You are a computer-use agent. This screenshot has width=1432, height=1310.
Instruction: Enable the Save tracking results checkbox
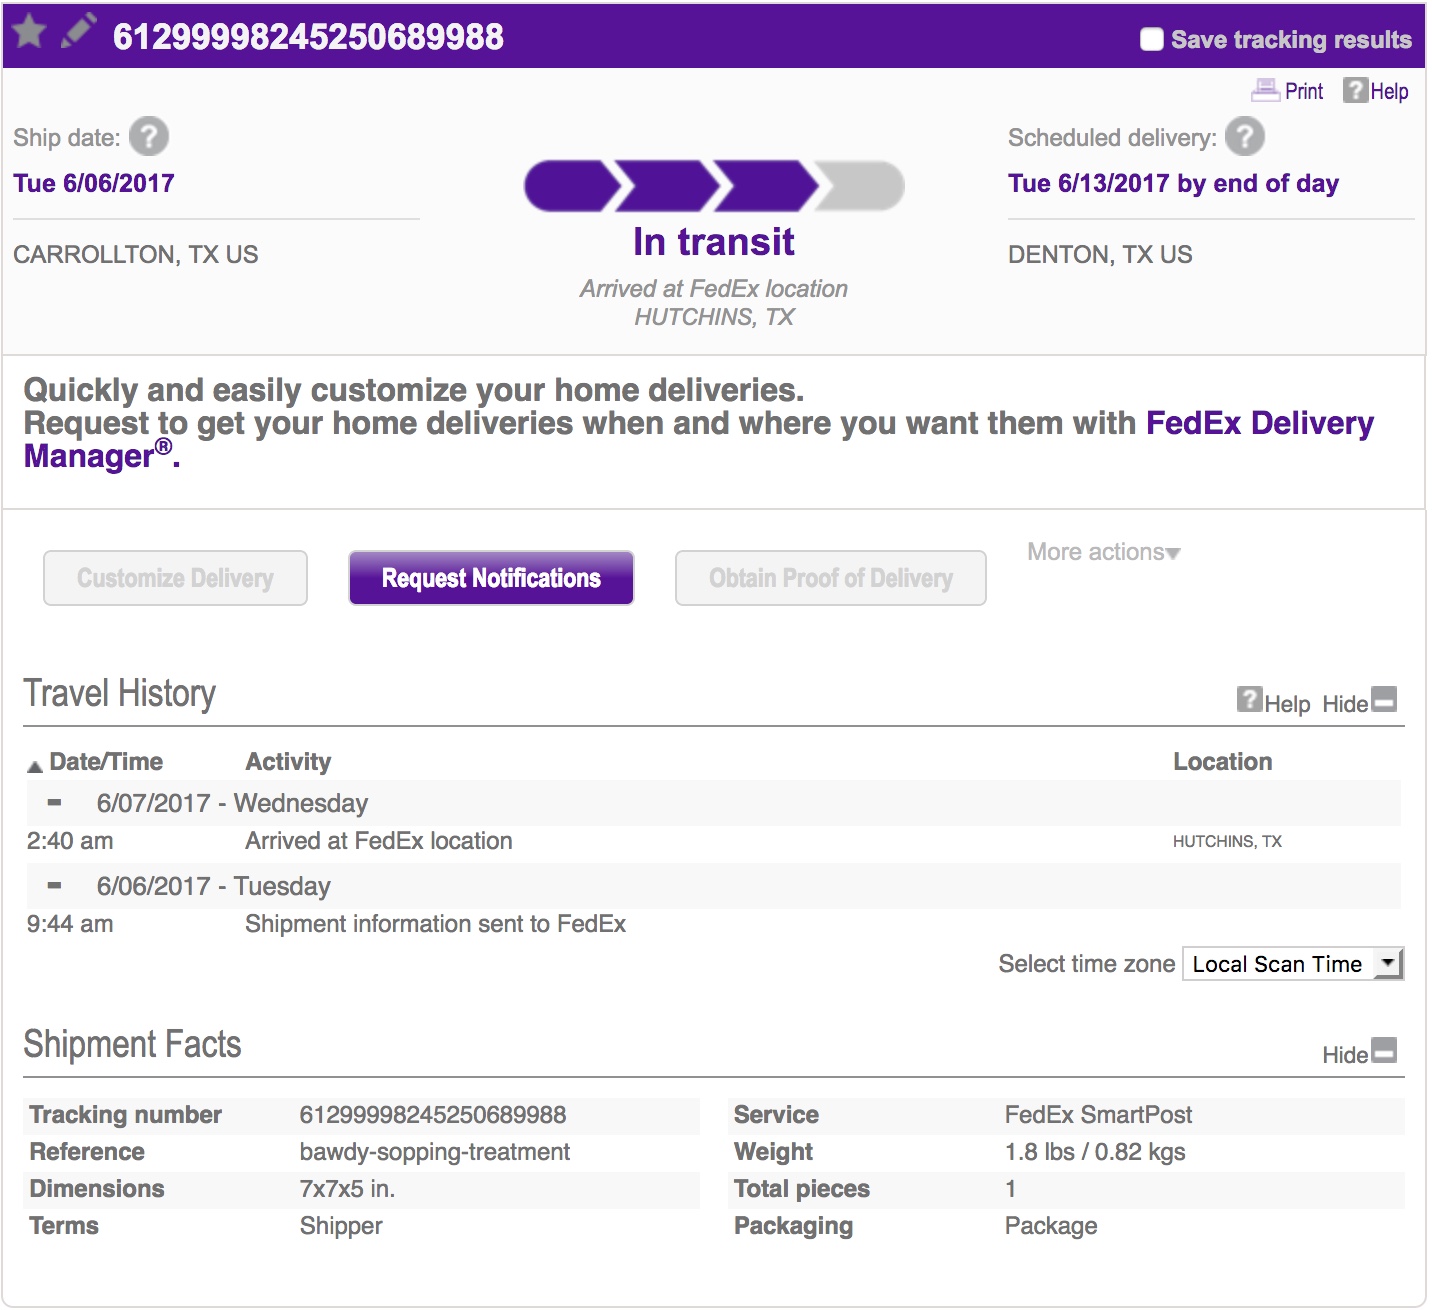tap(1152, 39)
